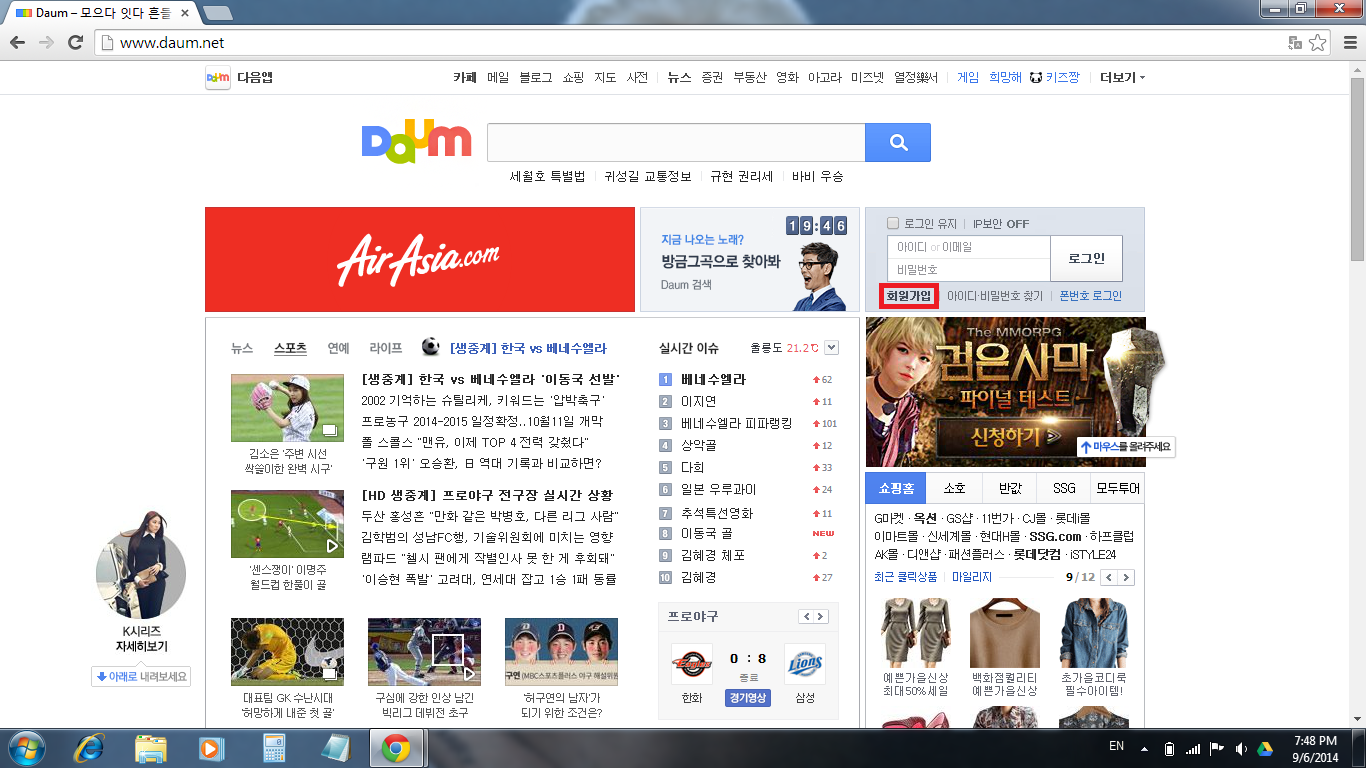This screenshot has width=1366, height=768.
Task: Open the AirAsia.com banner ad
Action: (x=420, y=260)
